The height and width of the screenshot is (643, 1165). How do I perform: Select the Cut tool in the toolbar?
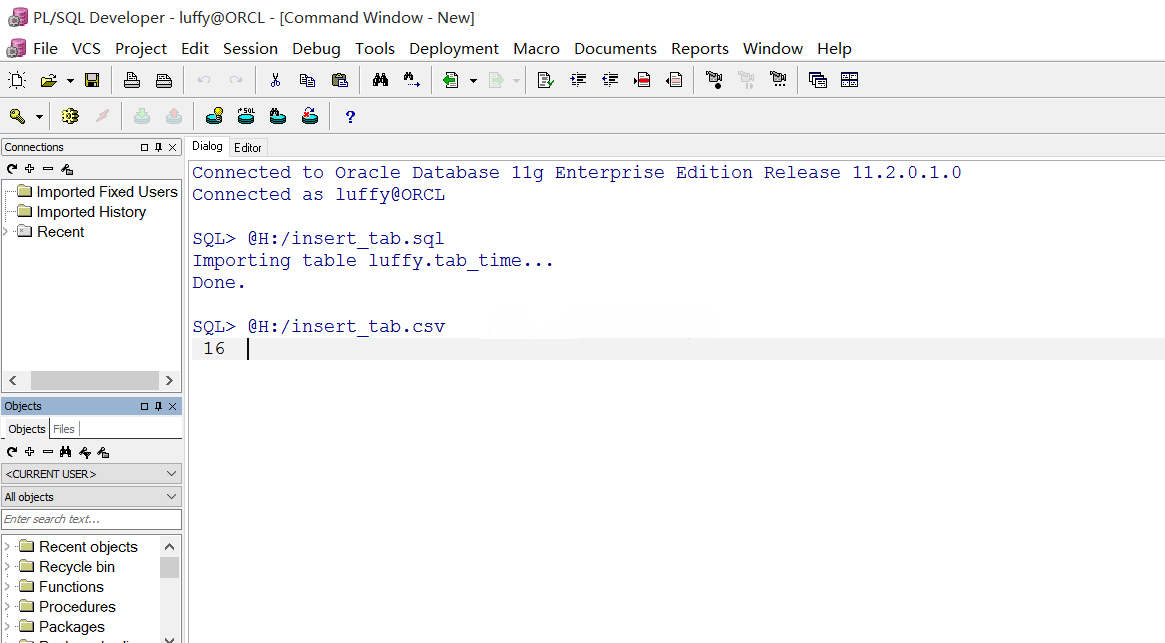[x=276, y=80]
